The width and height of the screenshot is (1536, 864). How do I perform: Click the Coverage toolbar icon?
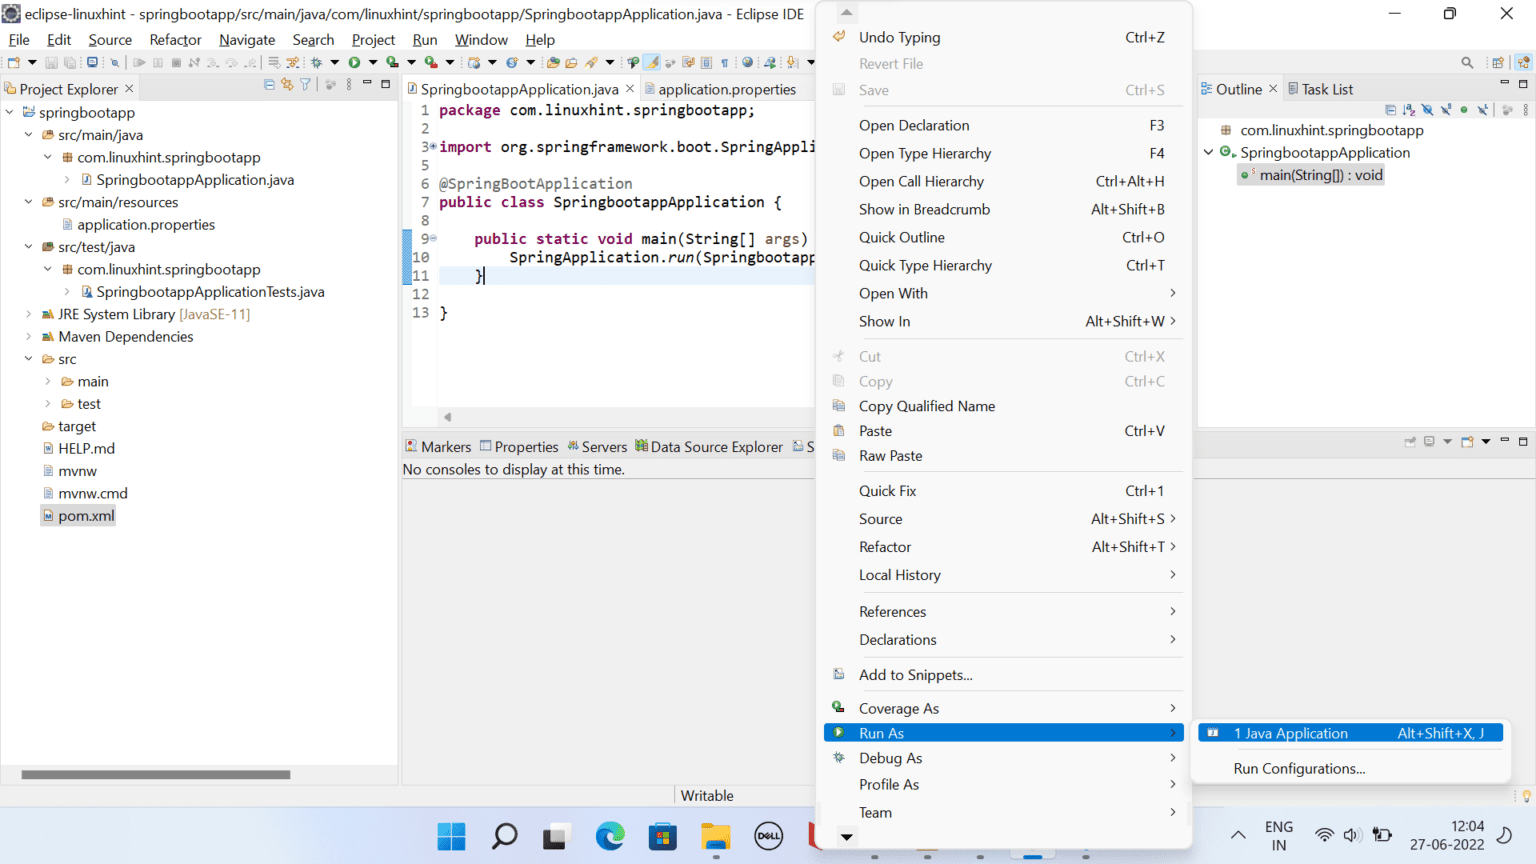392,62
